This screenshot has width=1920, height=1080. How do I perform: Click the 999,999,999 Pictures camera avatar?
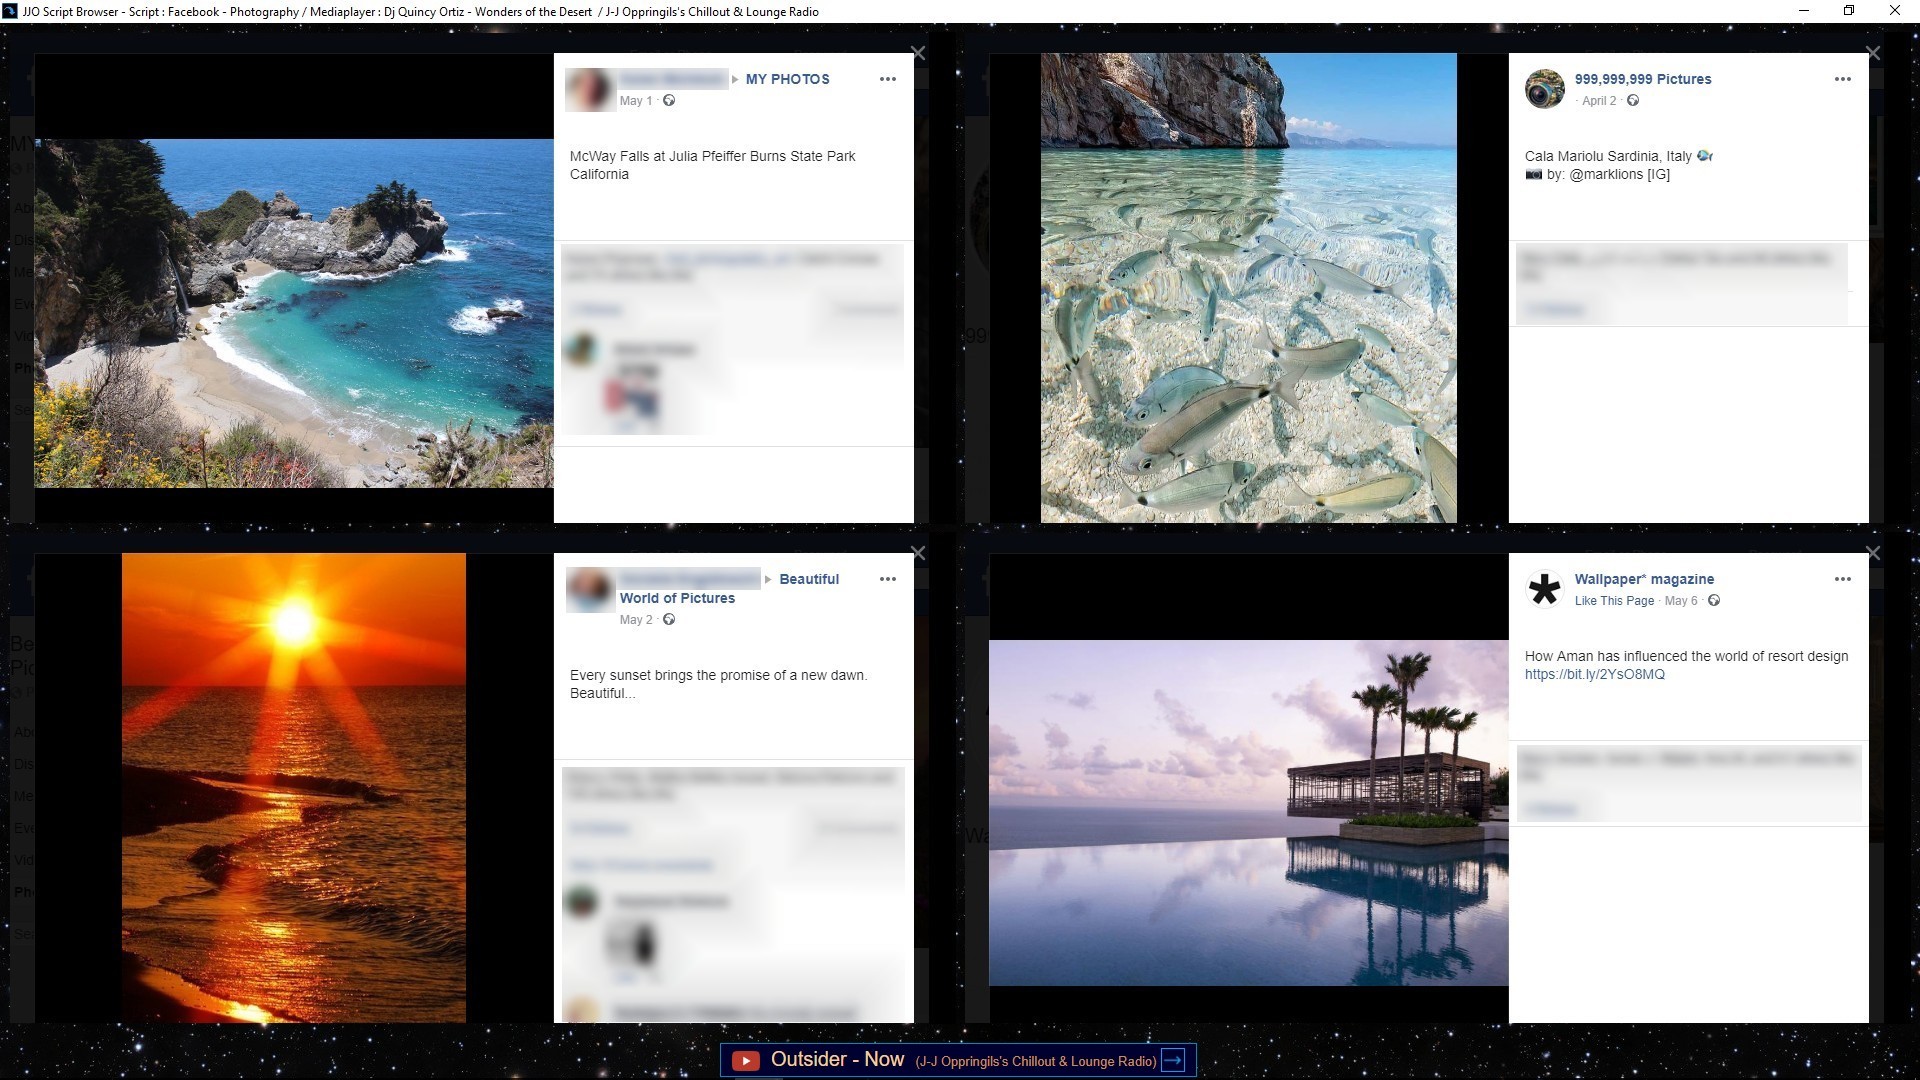click(x=1544, y=89)
